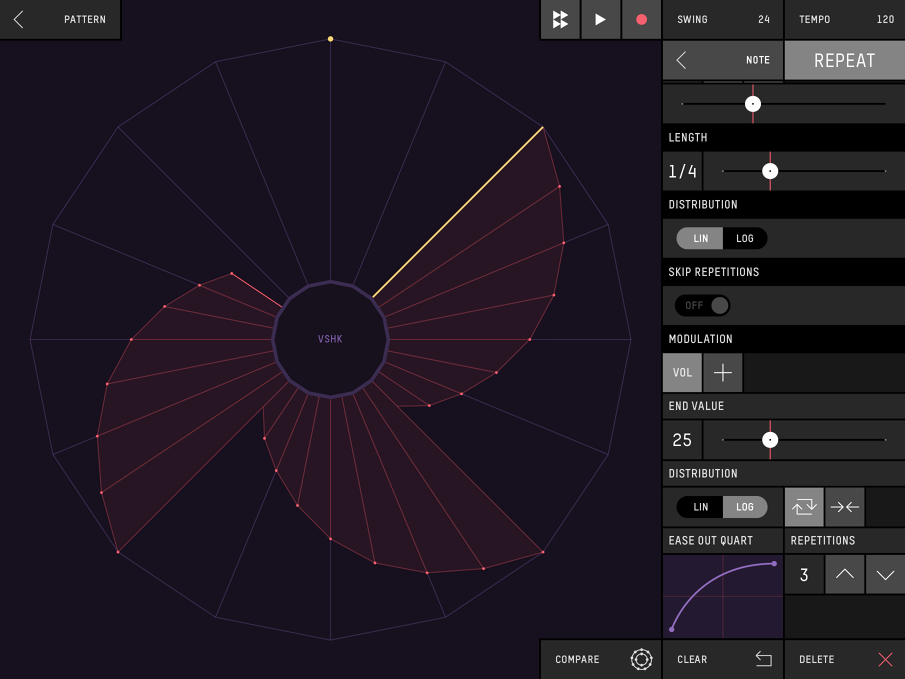Go back to the Pattern view
The height and width of the screenshot is (679, 905).
(60, 19)
